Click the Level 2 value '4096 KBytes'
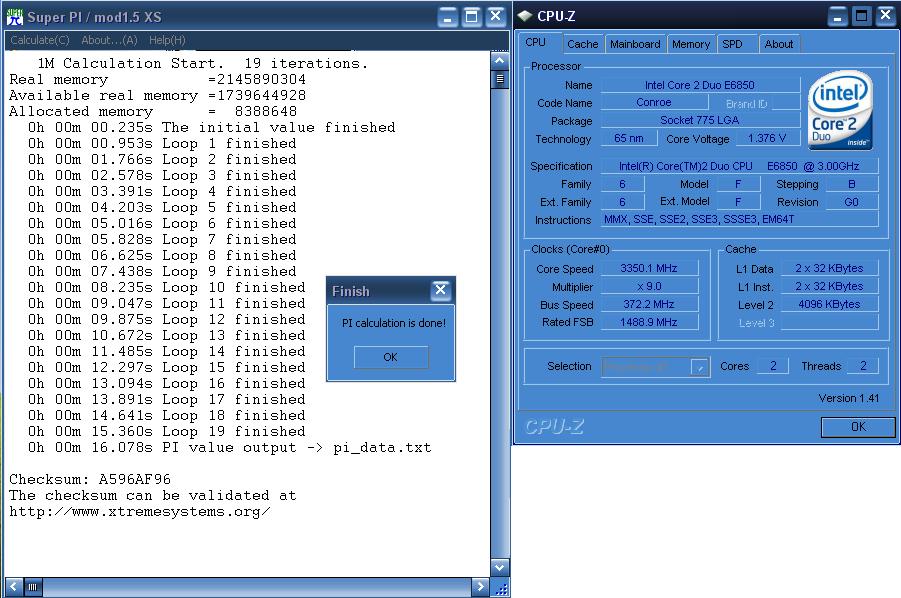 click(x=829, y=304)
